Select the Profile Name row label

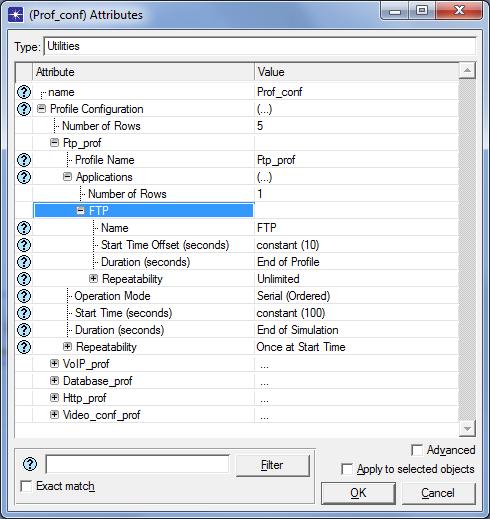coord(105,160)
